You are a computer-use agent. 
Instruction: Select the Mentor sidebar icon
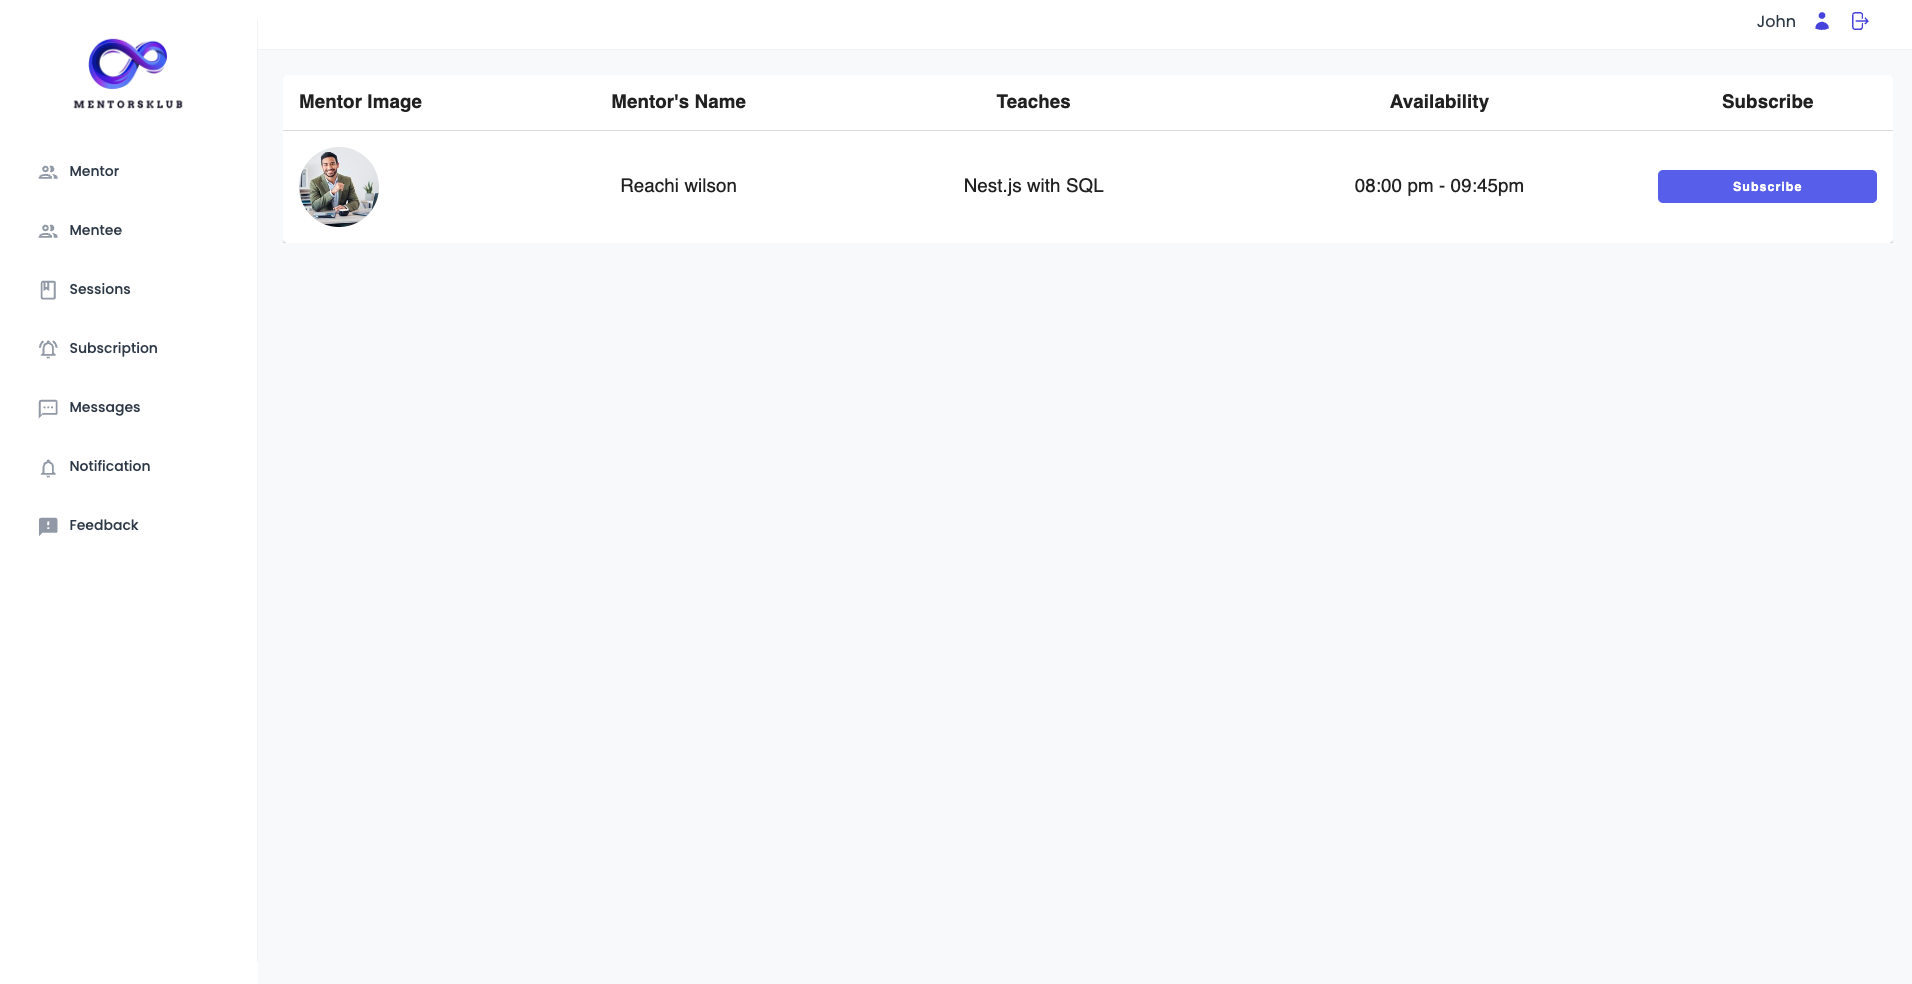click(48, 171)
